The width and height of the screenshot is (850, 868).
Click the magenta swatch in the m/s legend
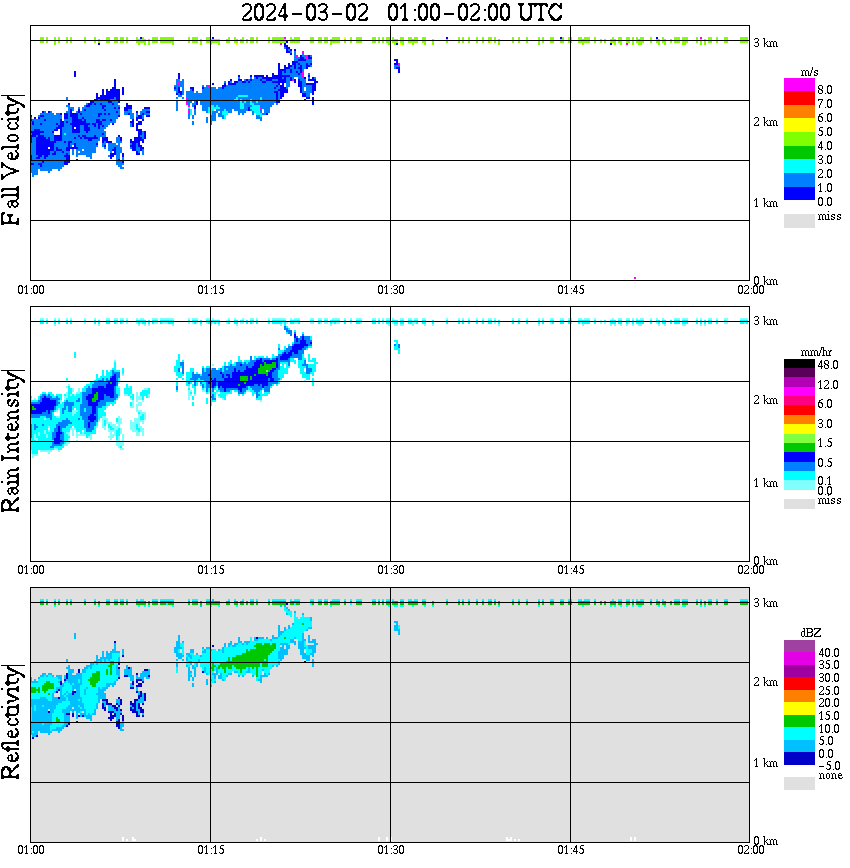799,85
